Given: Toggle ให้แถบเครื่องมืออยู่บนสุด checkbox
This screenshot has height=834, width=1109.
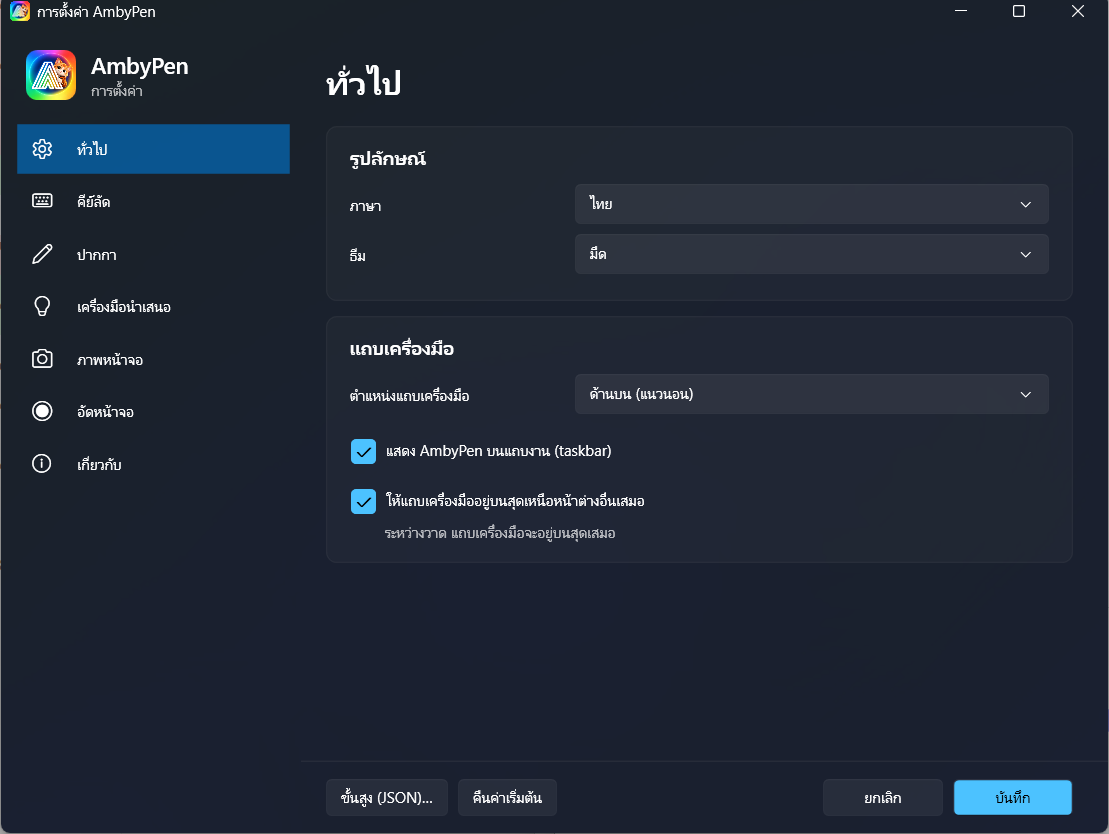Looking at the screenshot, I should pyautogui.click(x=364, y=502).
